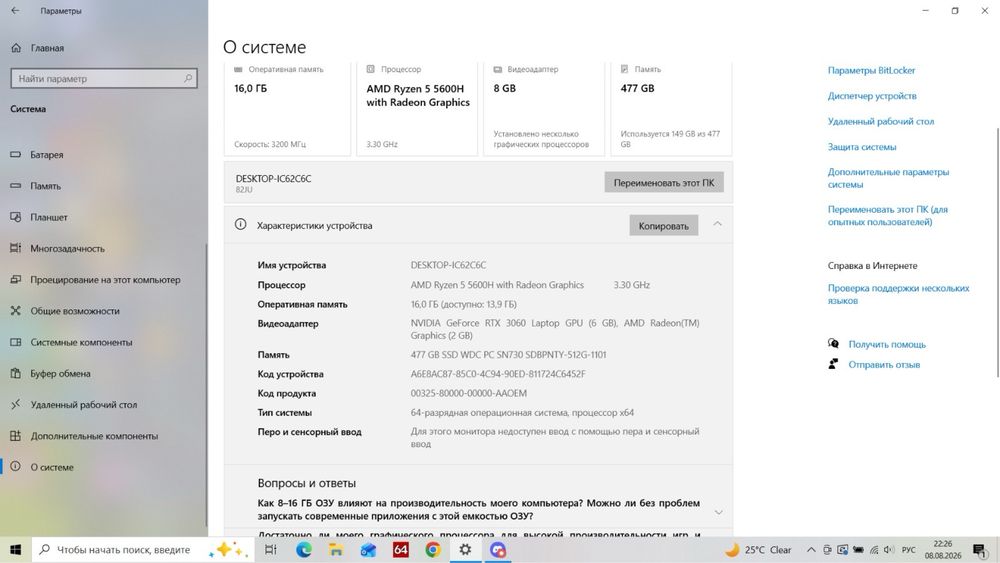Click the Отправить отзыв feedback icon
The height and width of the screenshot is (563, 1000).
pyautogui.click(x=833, y=364)
